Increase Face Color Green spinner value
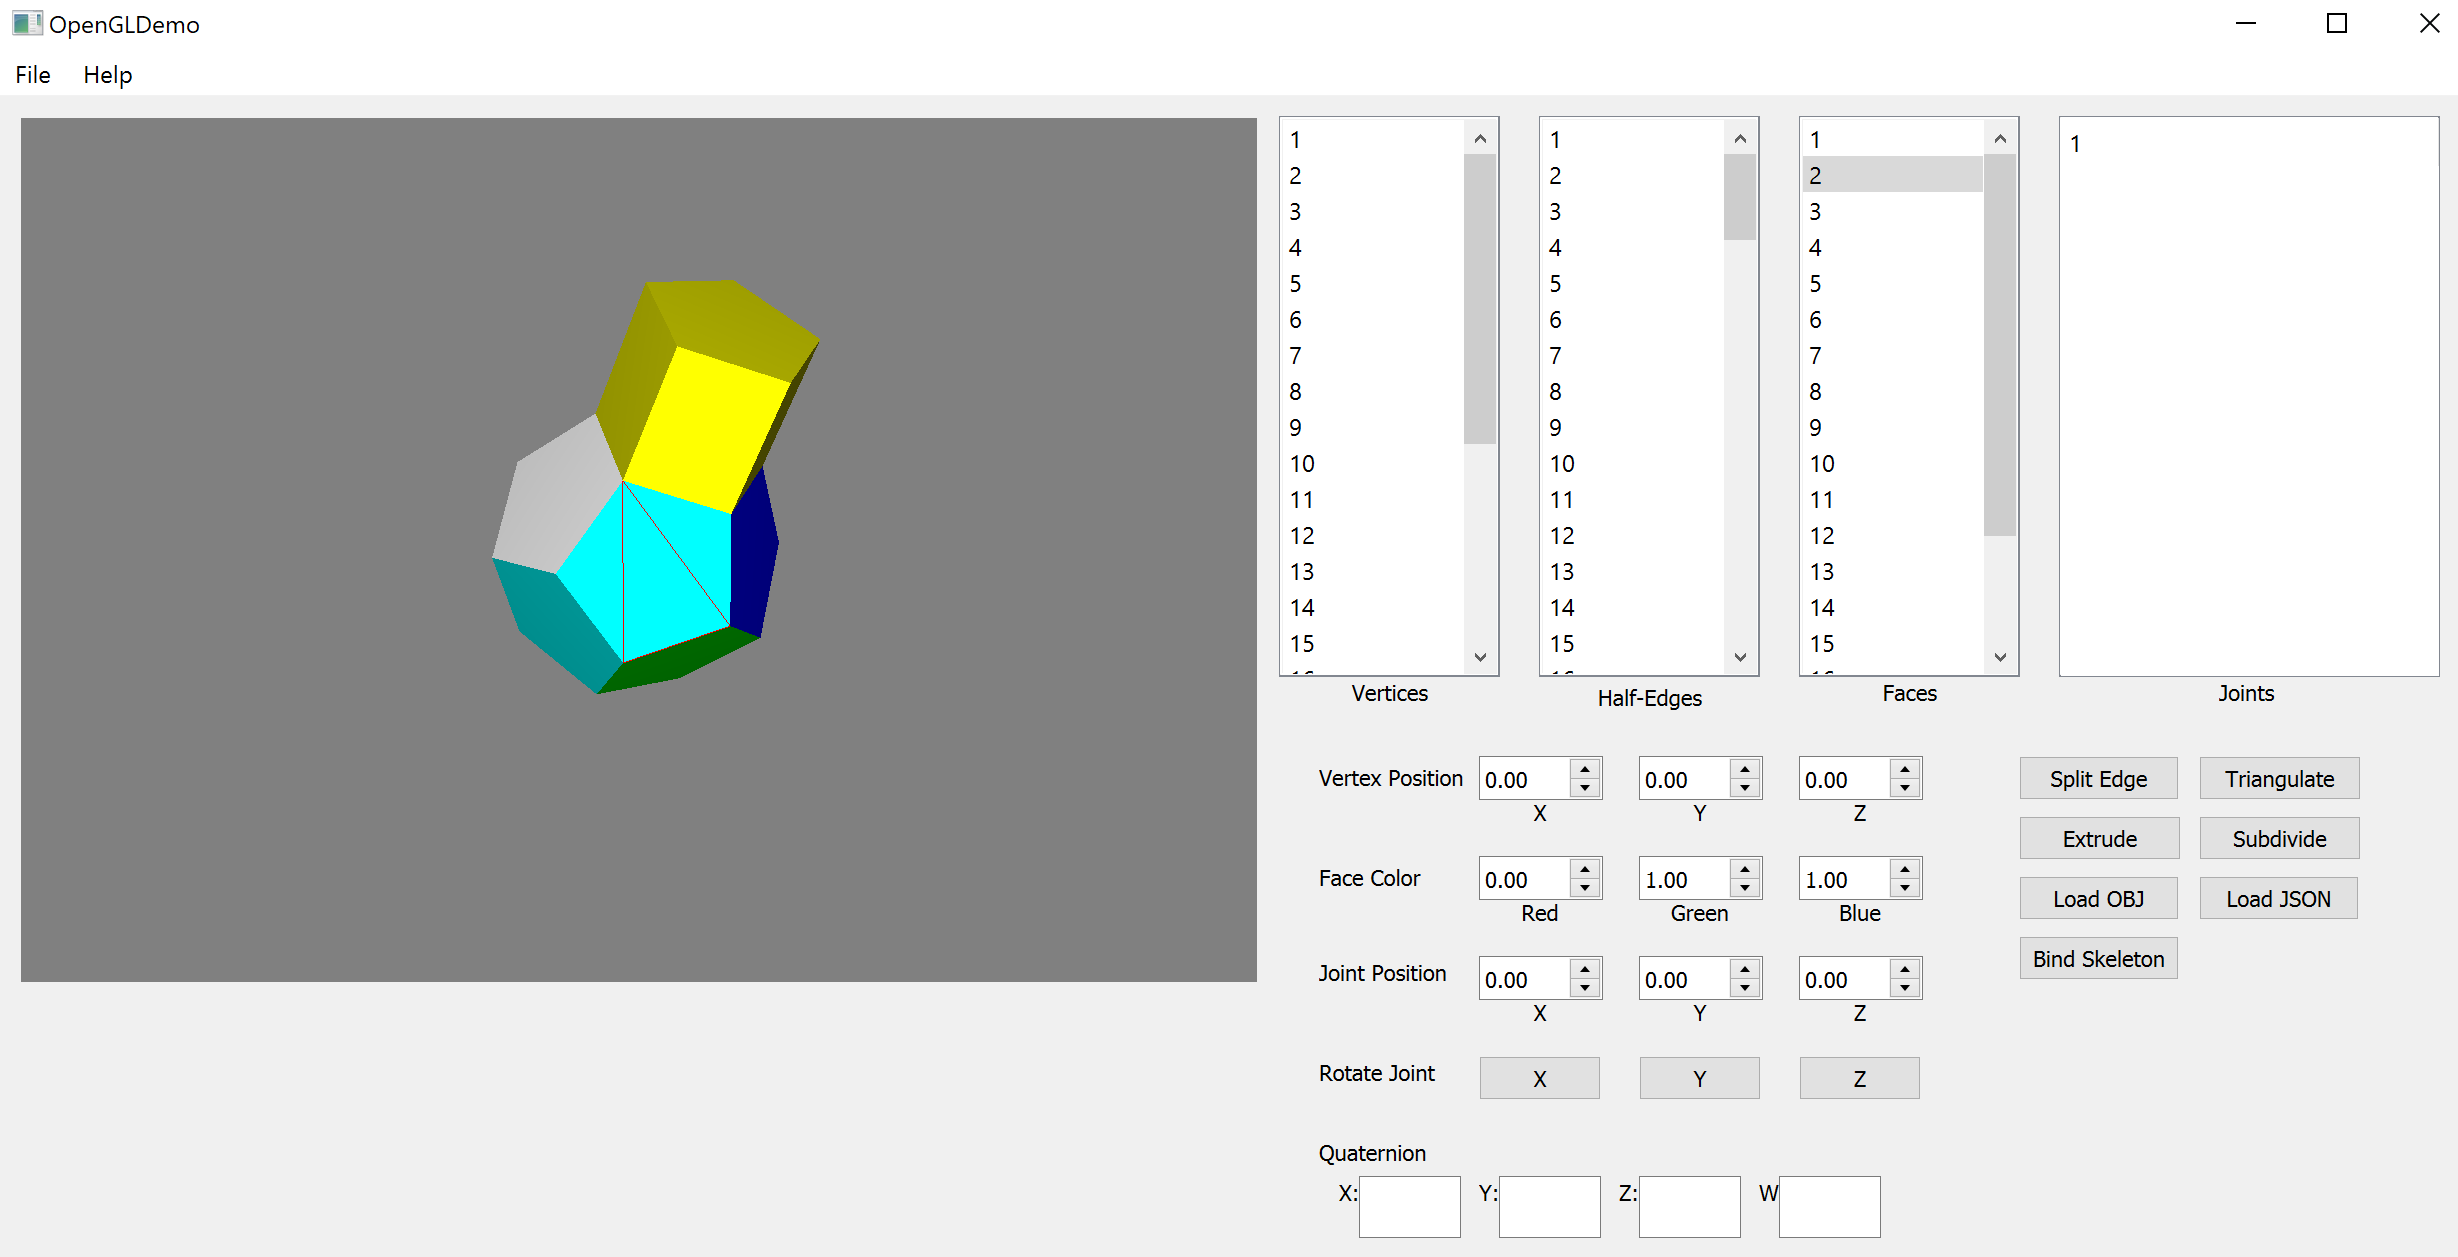The height and width of the screenshot is (1257, 2458). [1745, 869]
